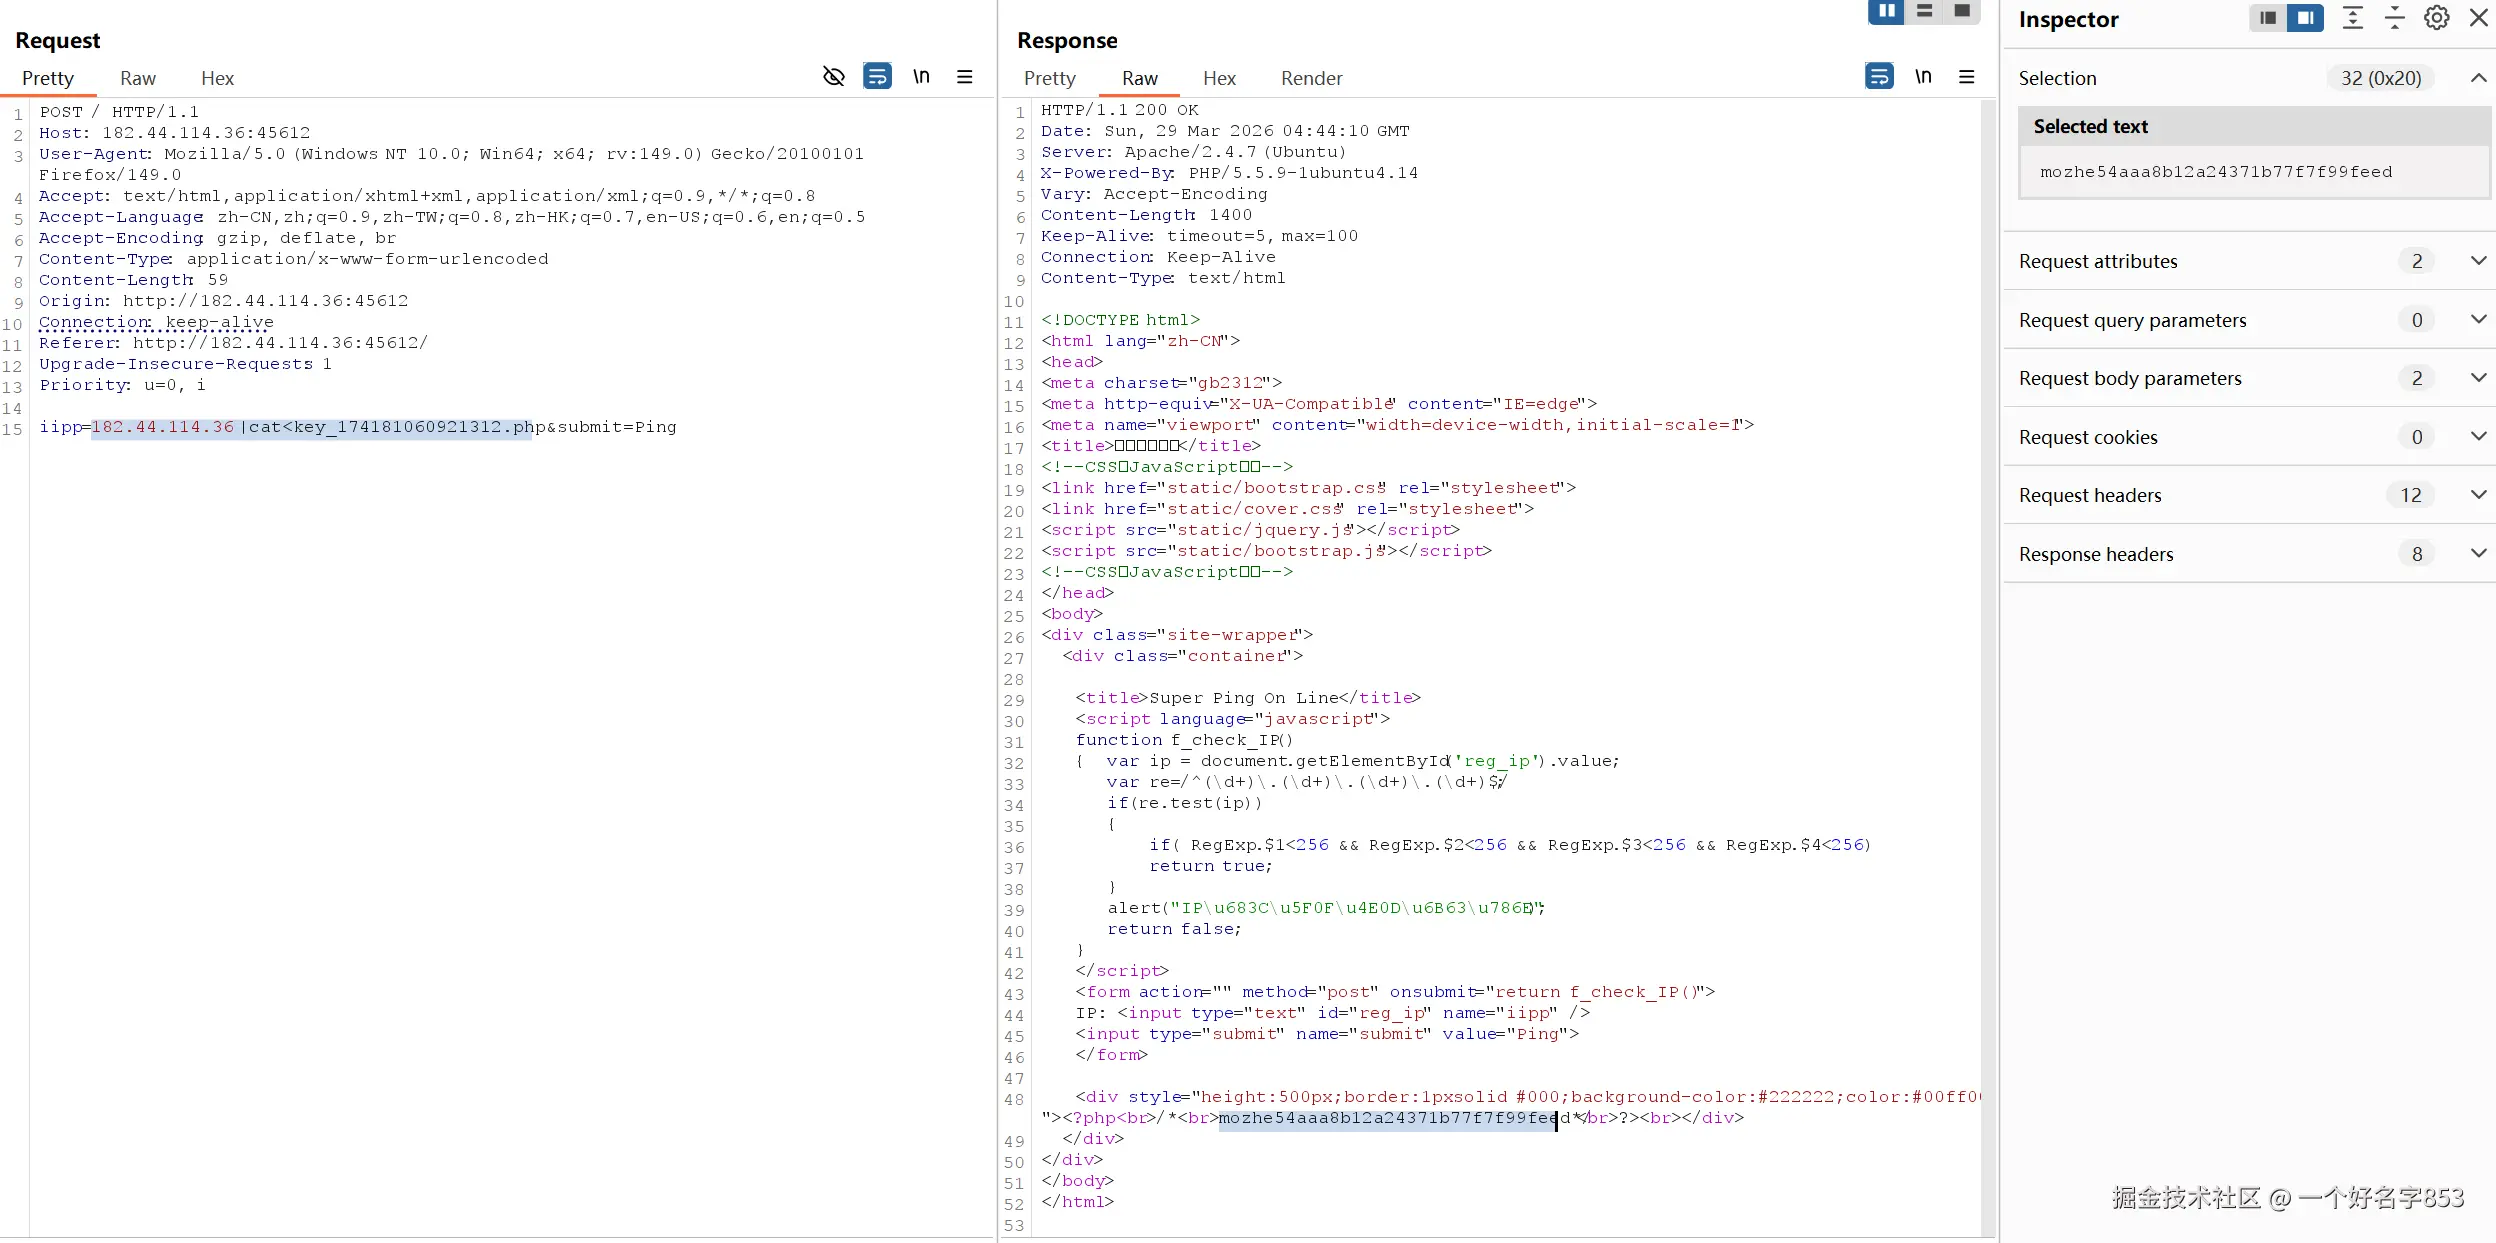Toggle word wrap icon in Response panel
Screen dimensions: 2496x1243
pos(1879,77)
